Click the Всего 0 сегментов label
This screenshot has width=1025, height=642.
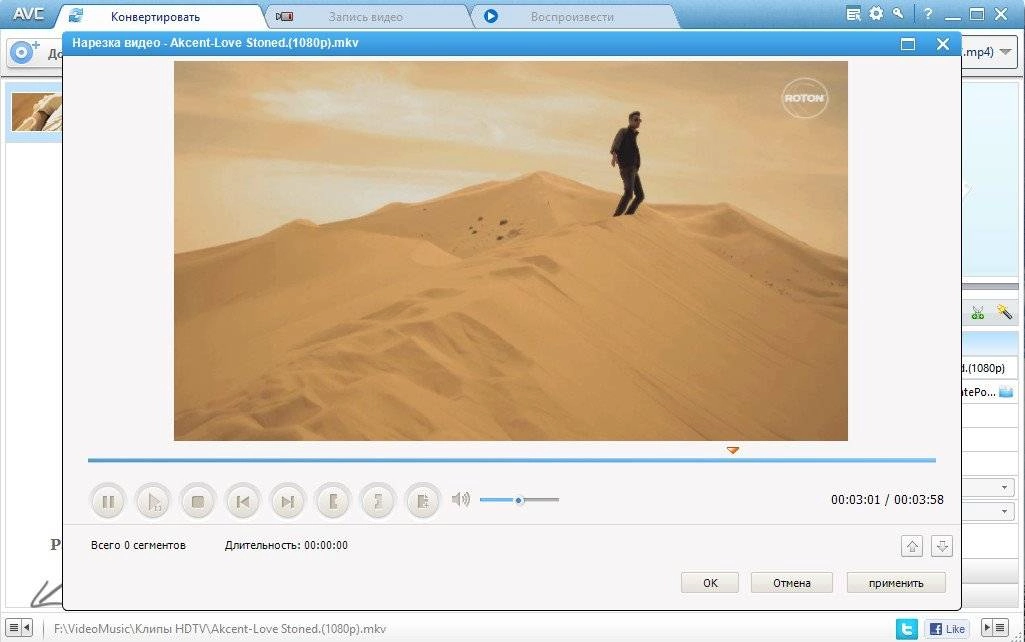click(x=138, y=545)
